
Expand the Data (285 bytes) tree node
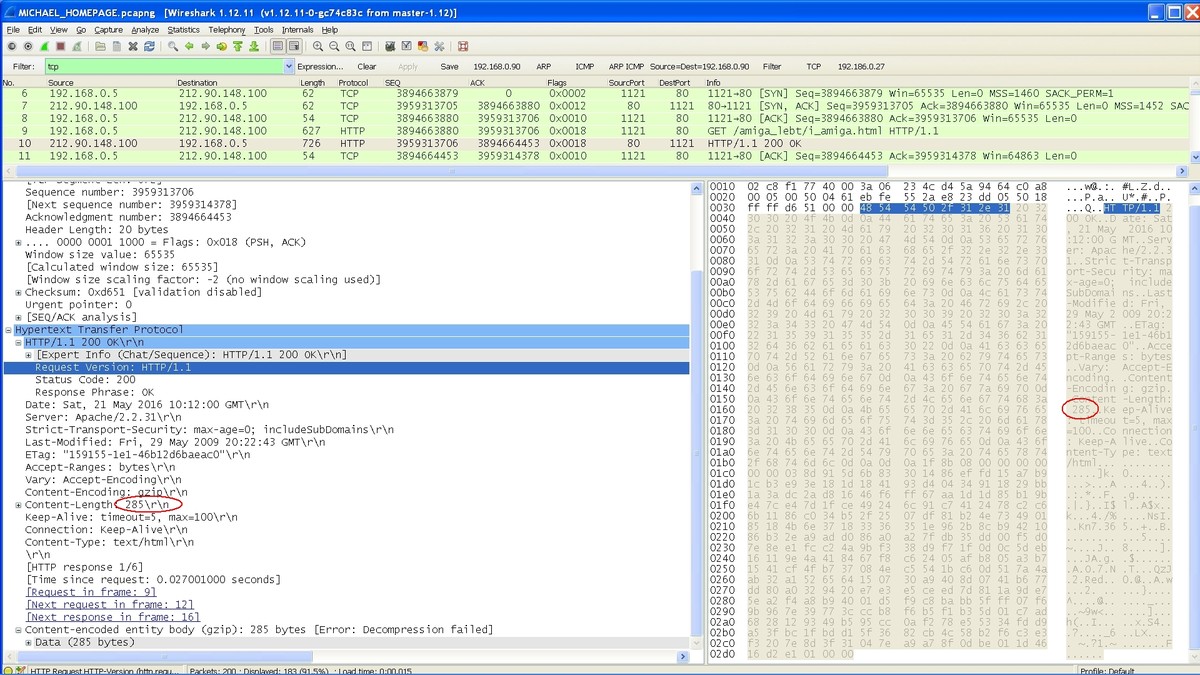point(29,642)
